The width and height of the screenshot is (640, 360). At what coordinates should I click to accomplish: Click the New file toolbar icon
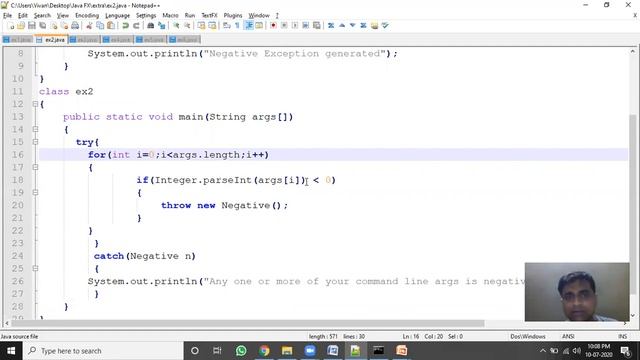[x=11, y=26]
